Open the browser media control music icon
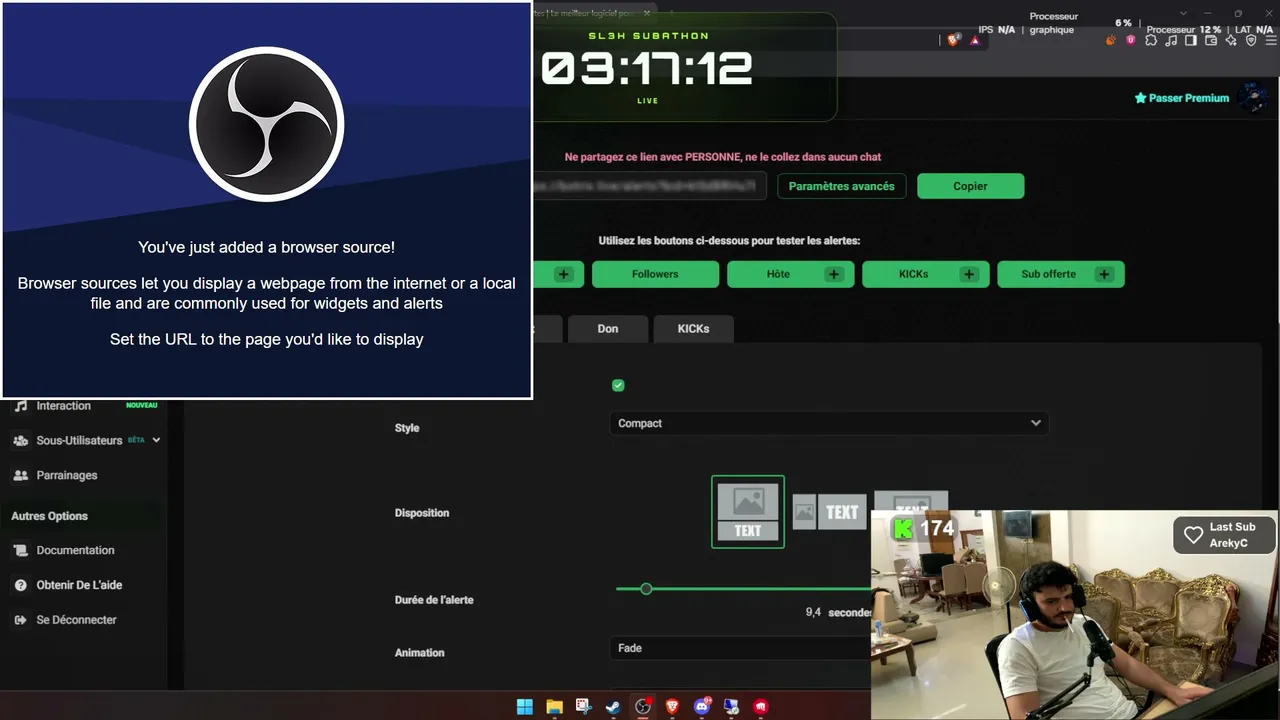 [x=1171, y=40]
